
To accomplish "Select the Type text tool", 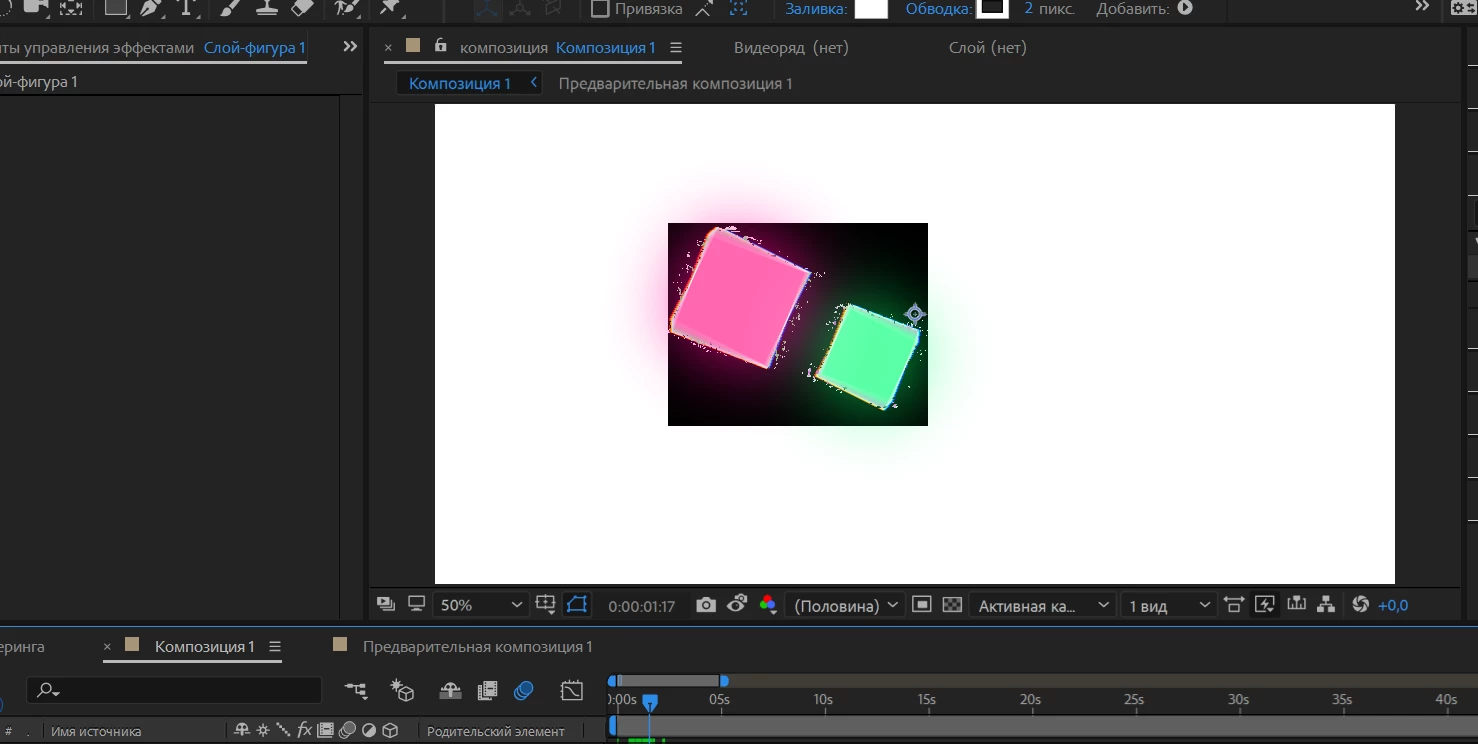I will tap(186, 8).
